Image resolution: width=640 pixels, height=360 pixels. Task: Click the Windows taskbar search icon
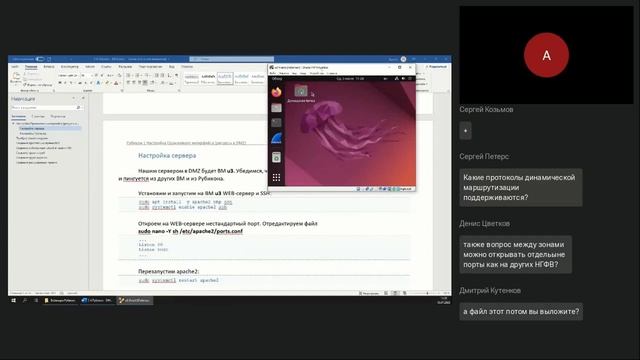pyautogui.click(x=24, y=300)
